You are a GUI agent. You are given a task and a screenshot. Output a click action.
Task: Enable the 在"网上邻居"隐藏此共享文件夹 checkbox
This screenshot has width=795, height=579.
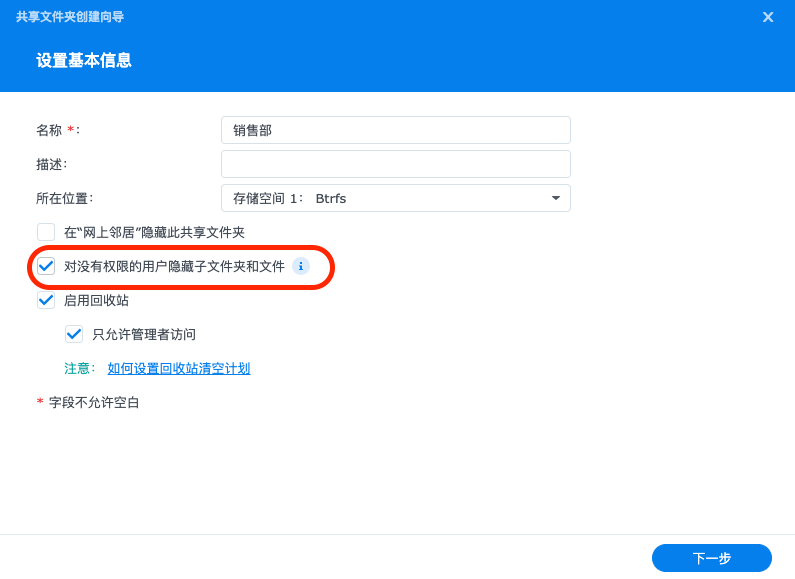tap(46, 232)
